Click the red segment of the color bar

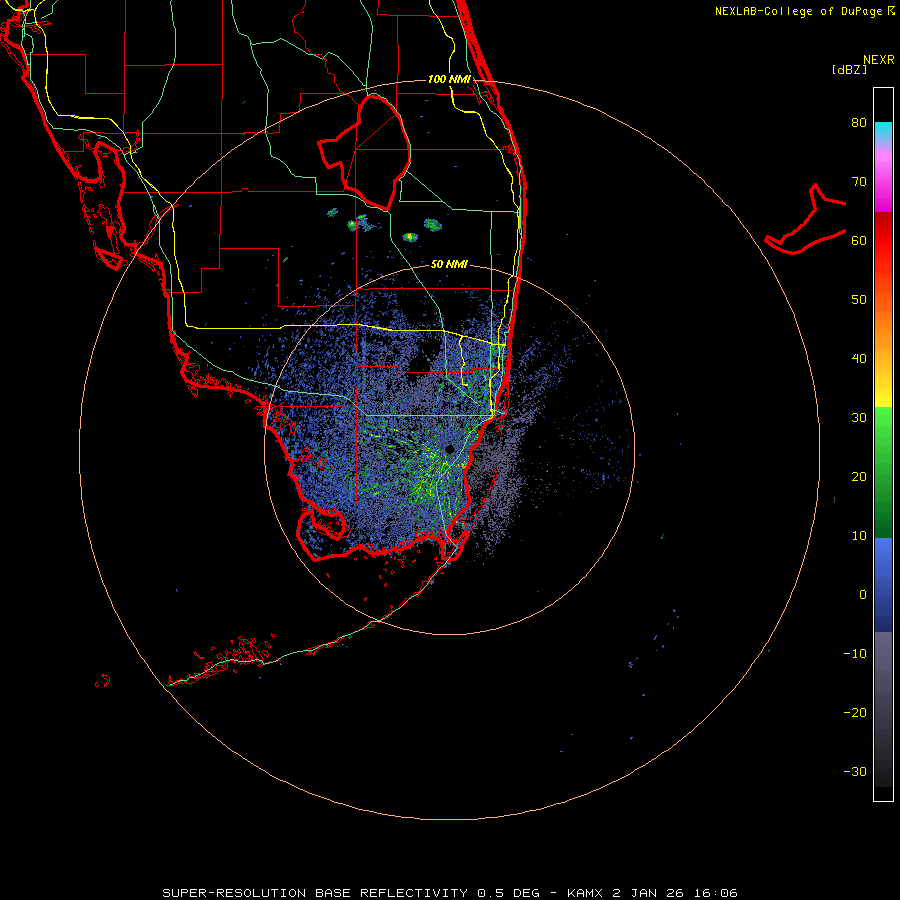click(883, 241)
